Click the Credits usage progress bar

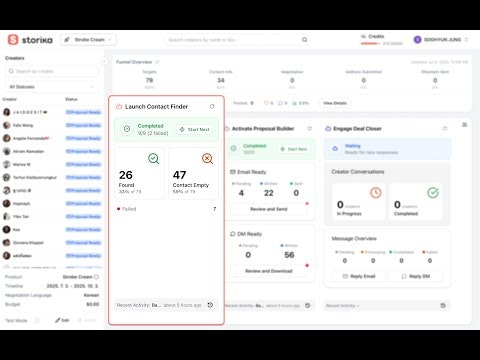click(x=370, y=43)
